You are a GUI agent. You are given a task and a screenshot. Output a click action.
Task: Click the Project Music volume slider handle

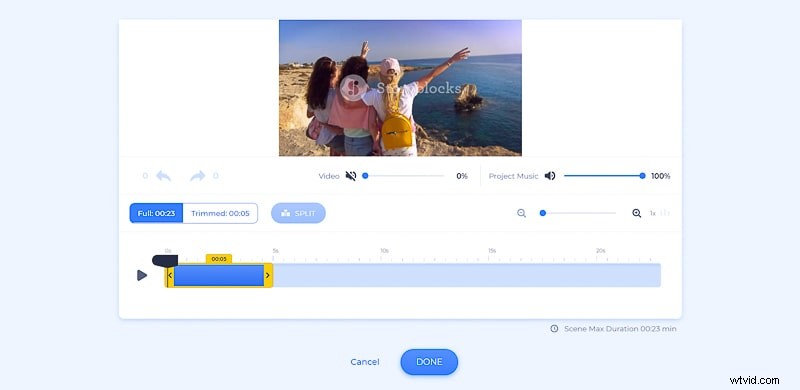[642, 176]
